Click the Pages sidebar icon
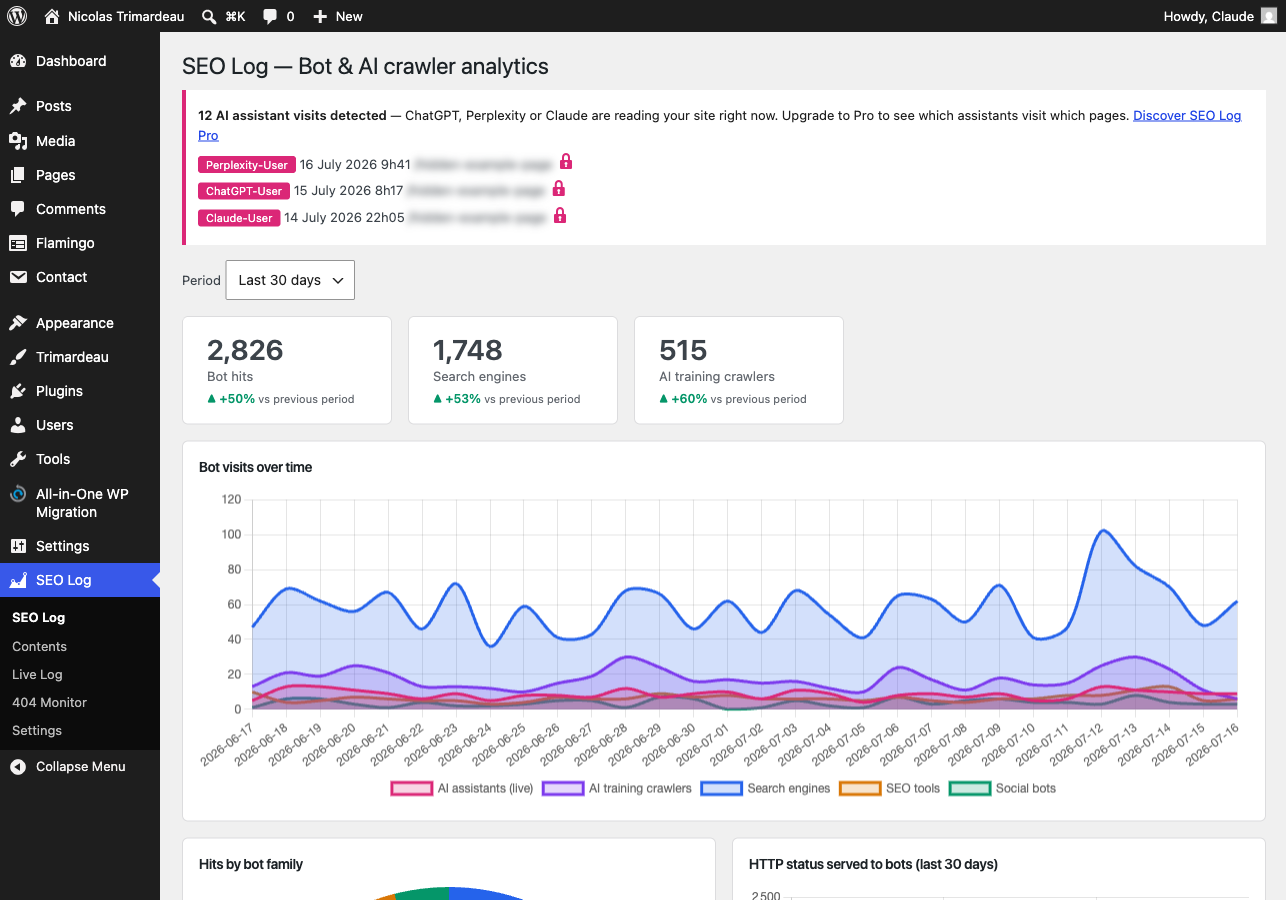 pyautogui.click(x=18, y=175)
